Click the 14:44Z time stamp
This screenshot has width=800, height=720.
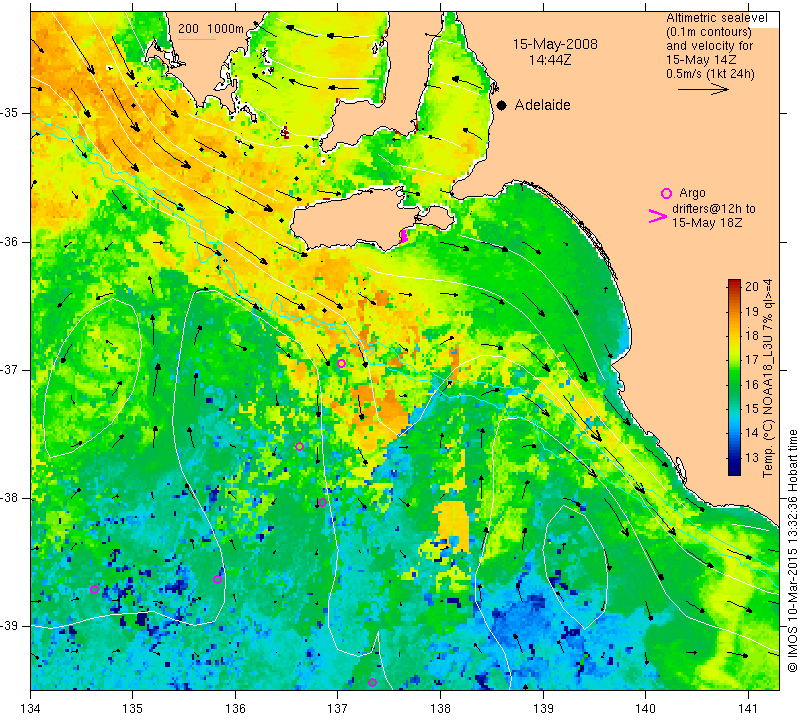[x=549, y=60]
